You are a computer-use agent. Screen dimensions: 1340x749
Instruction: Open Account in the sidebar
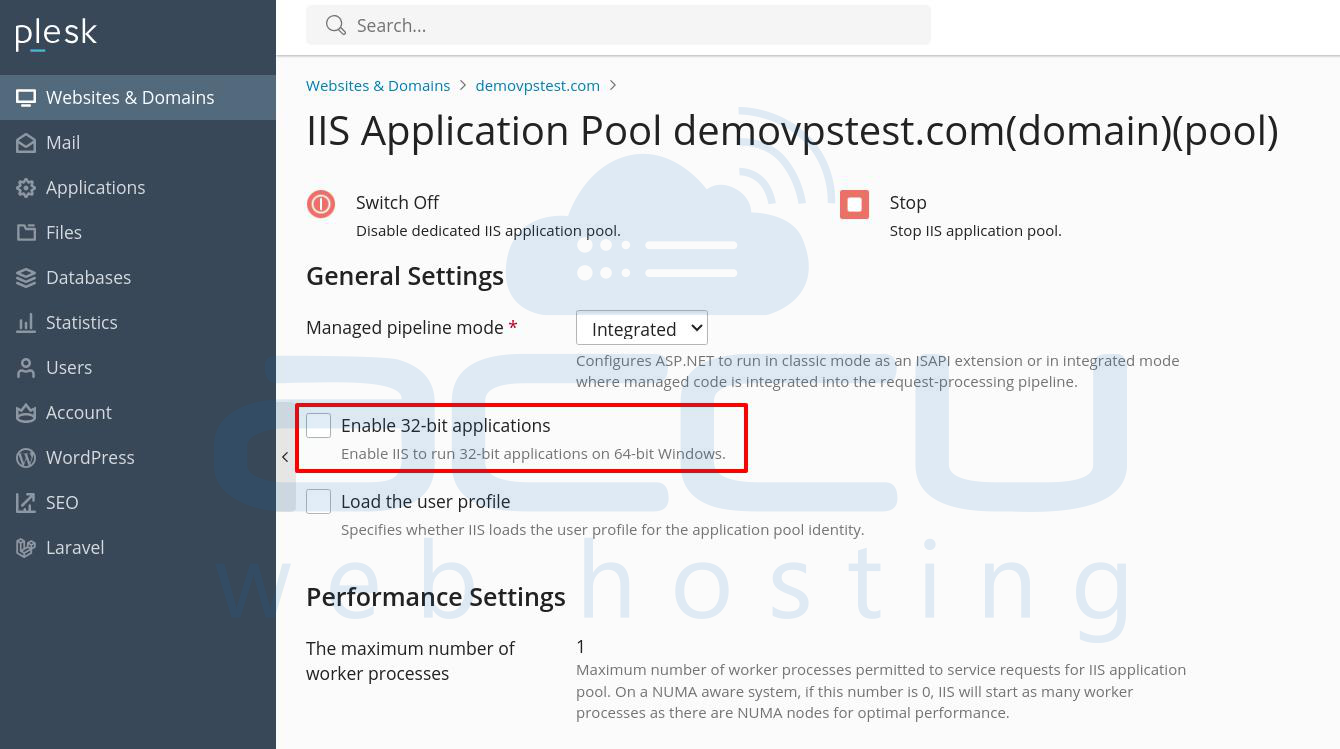(138, 413)
